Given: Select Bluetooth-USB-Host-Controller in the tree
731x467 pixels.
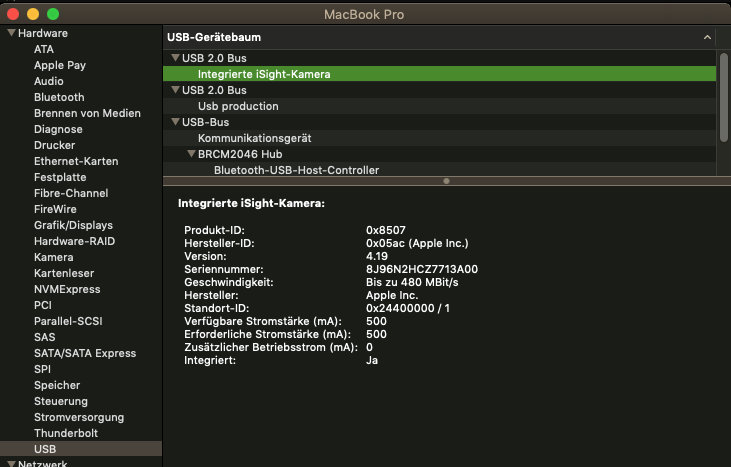Looking at the screenshot, I should tap(296, 170).
